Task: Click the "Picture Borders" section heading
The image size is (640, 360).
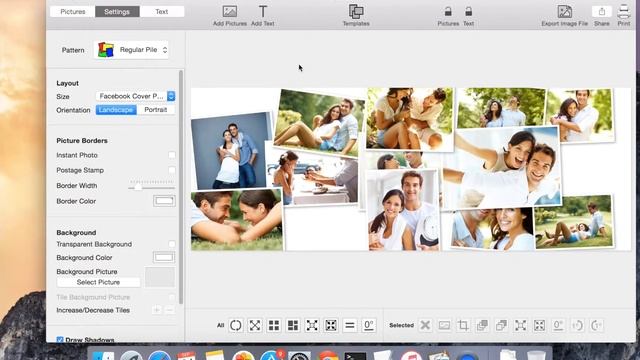Action: pyautogui.click(x=82, y=140)
